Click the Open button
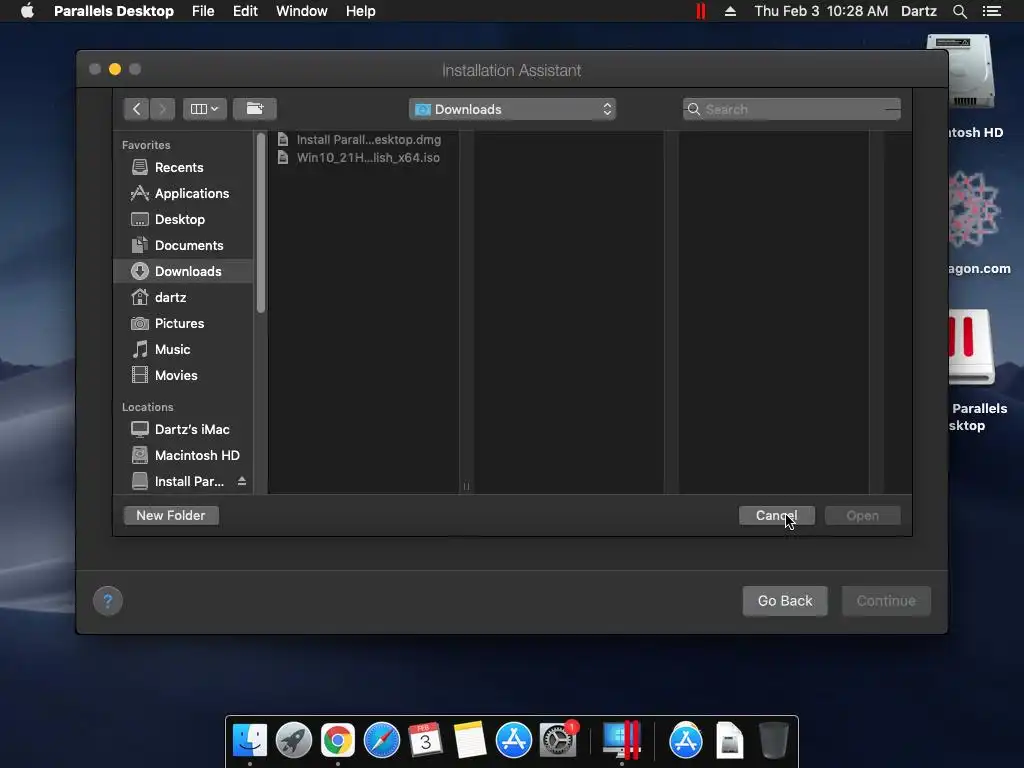 click(863, 515)
